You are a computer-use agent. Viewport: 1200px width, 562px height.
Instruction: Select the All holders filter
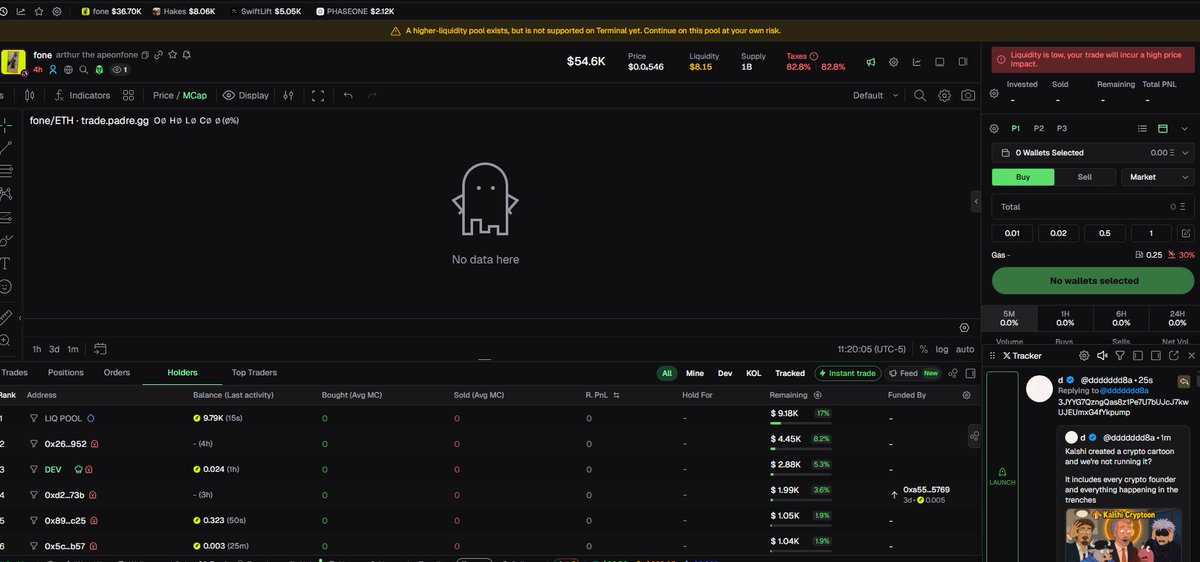[666, 373]
